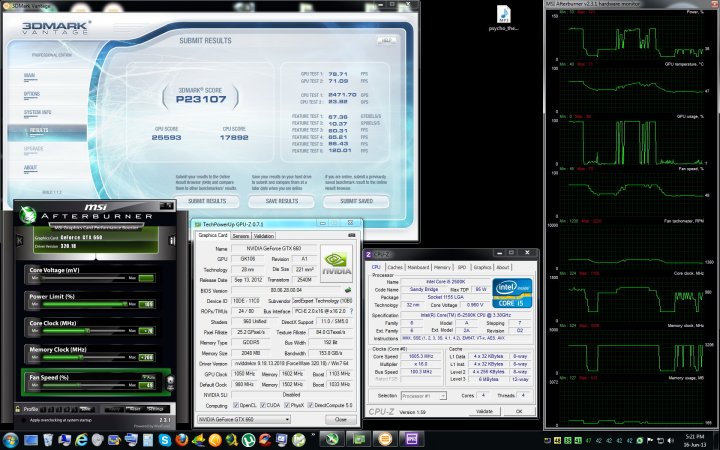Viewport: 720px width, 450px height.
Task: Click the volume speaker icon in the system tray
Action: point(669,440)
